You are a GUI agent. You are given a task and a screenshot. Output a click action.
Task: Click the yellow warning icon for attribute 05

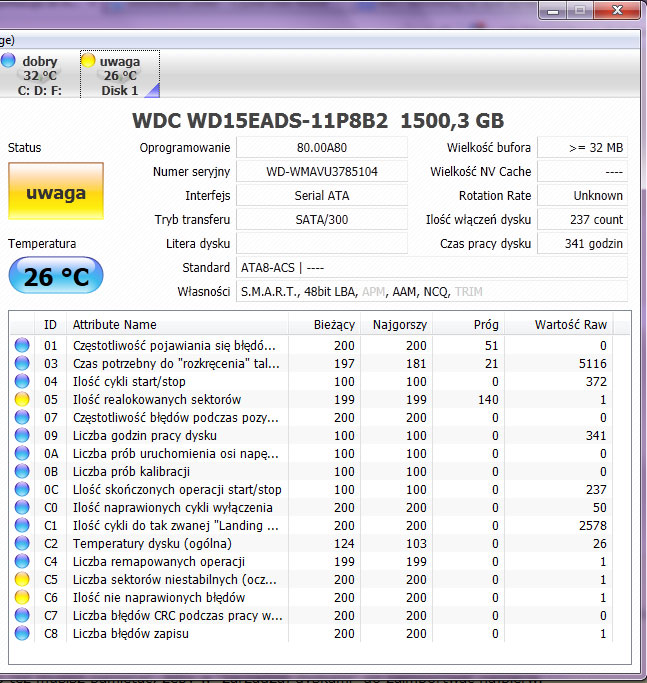point(22,399)
